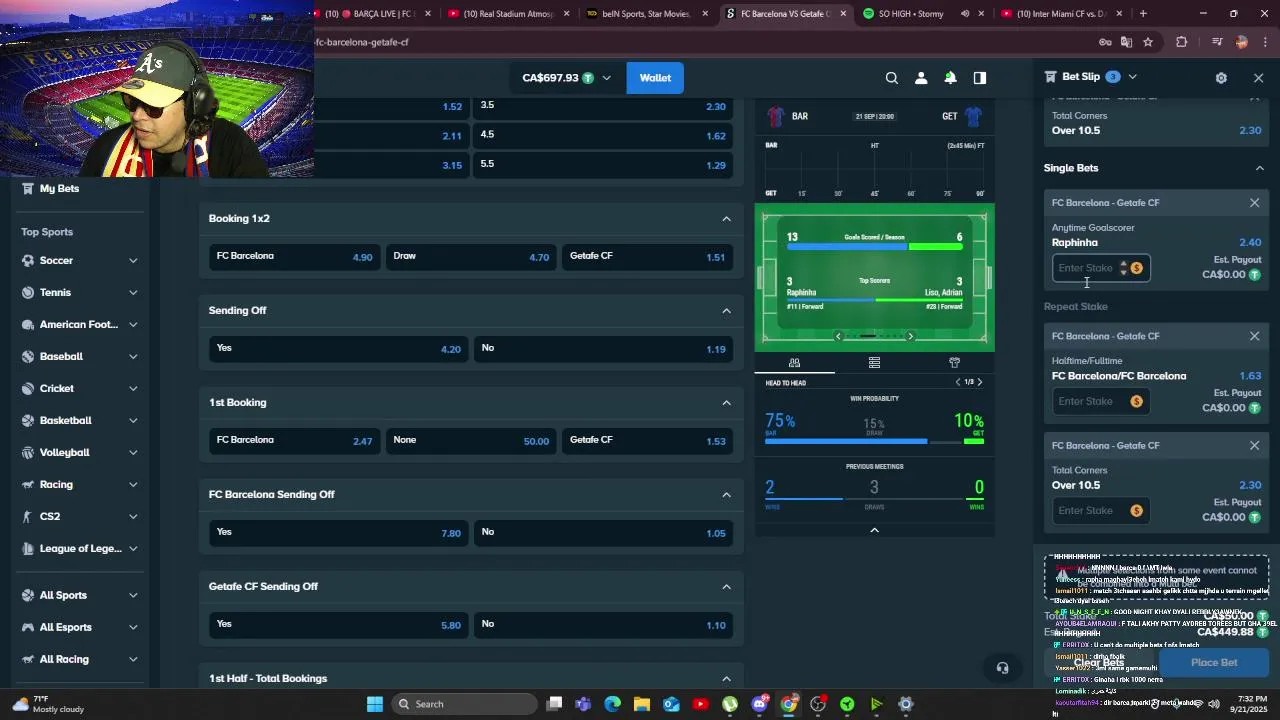Open YouTube app in the taskbar
Screen dimensions: 1280x720
[x=700, y=704]
